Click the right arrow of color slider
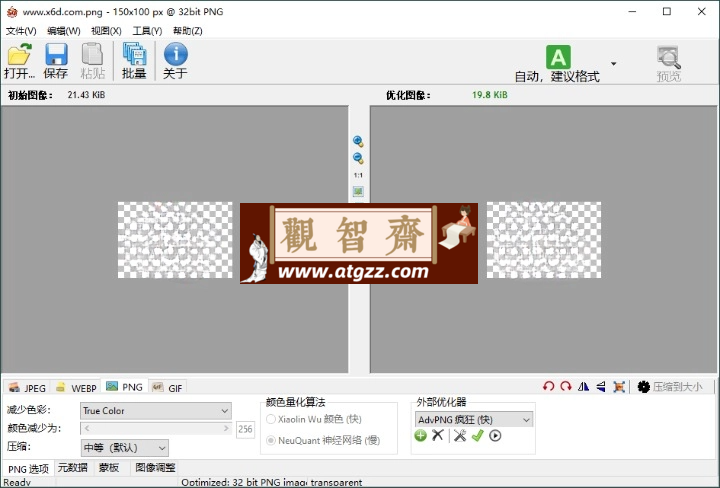This screenshot has width=720, height=488. point(225,428)
